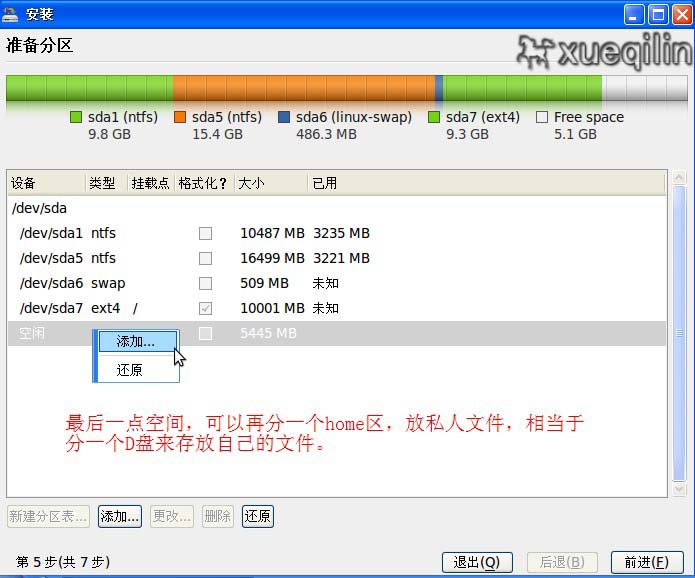
Task: Click the 还原 button below the list
Action: pos(258,516)
